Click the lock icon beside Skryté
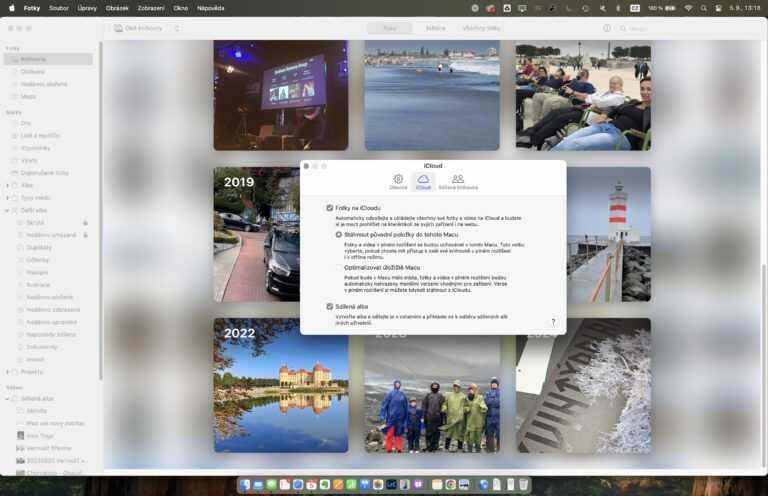 85,223
